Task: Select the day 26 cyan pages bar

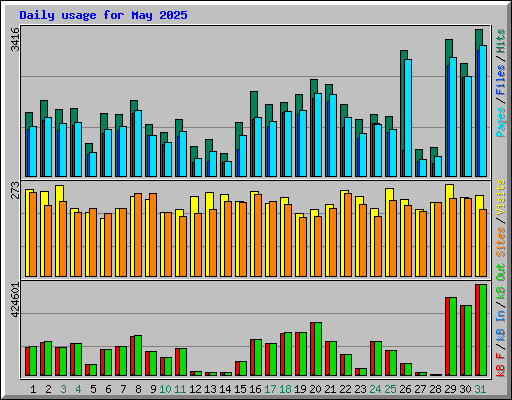Action: 408,118
